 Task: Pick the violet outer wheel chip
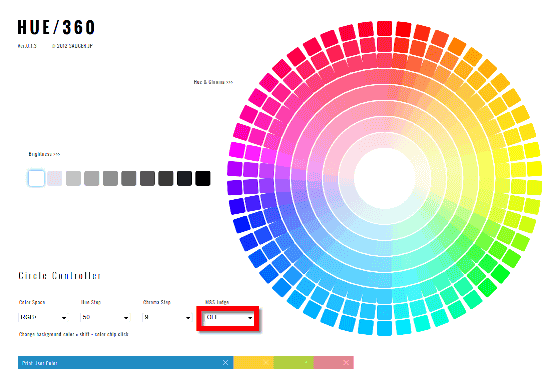(235, 187)
